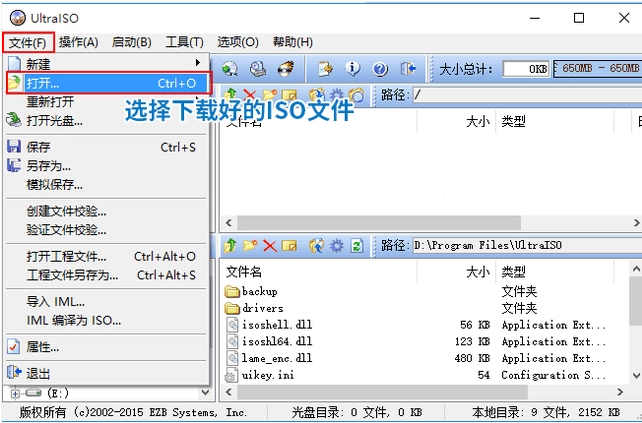Expand the 新建 submenu arrow
Viewport: 642px width, 423px height.
[198, 63]
